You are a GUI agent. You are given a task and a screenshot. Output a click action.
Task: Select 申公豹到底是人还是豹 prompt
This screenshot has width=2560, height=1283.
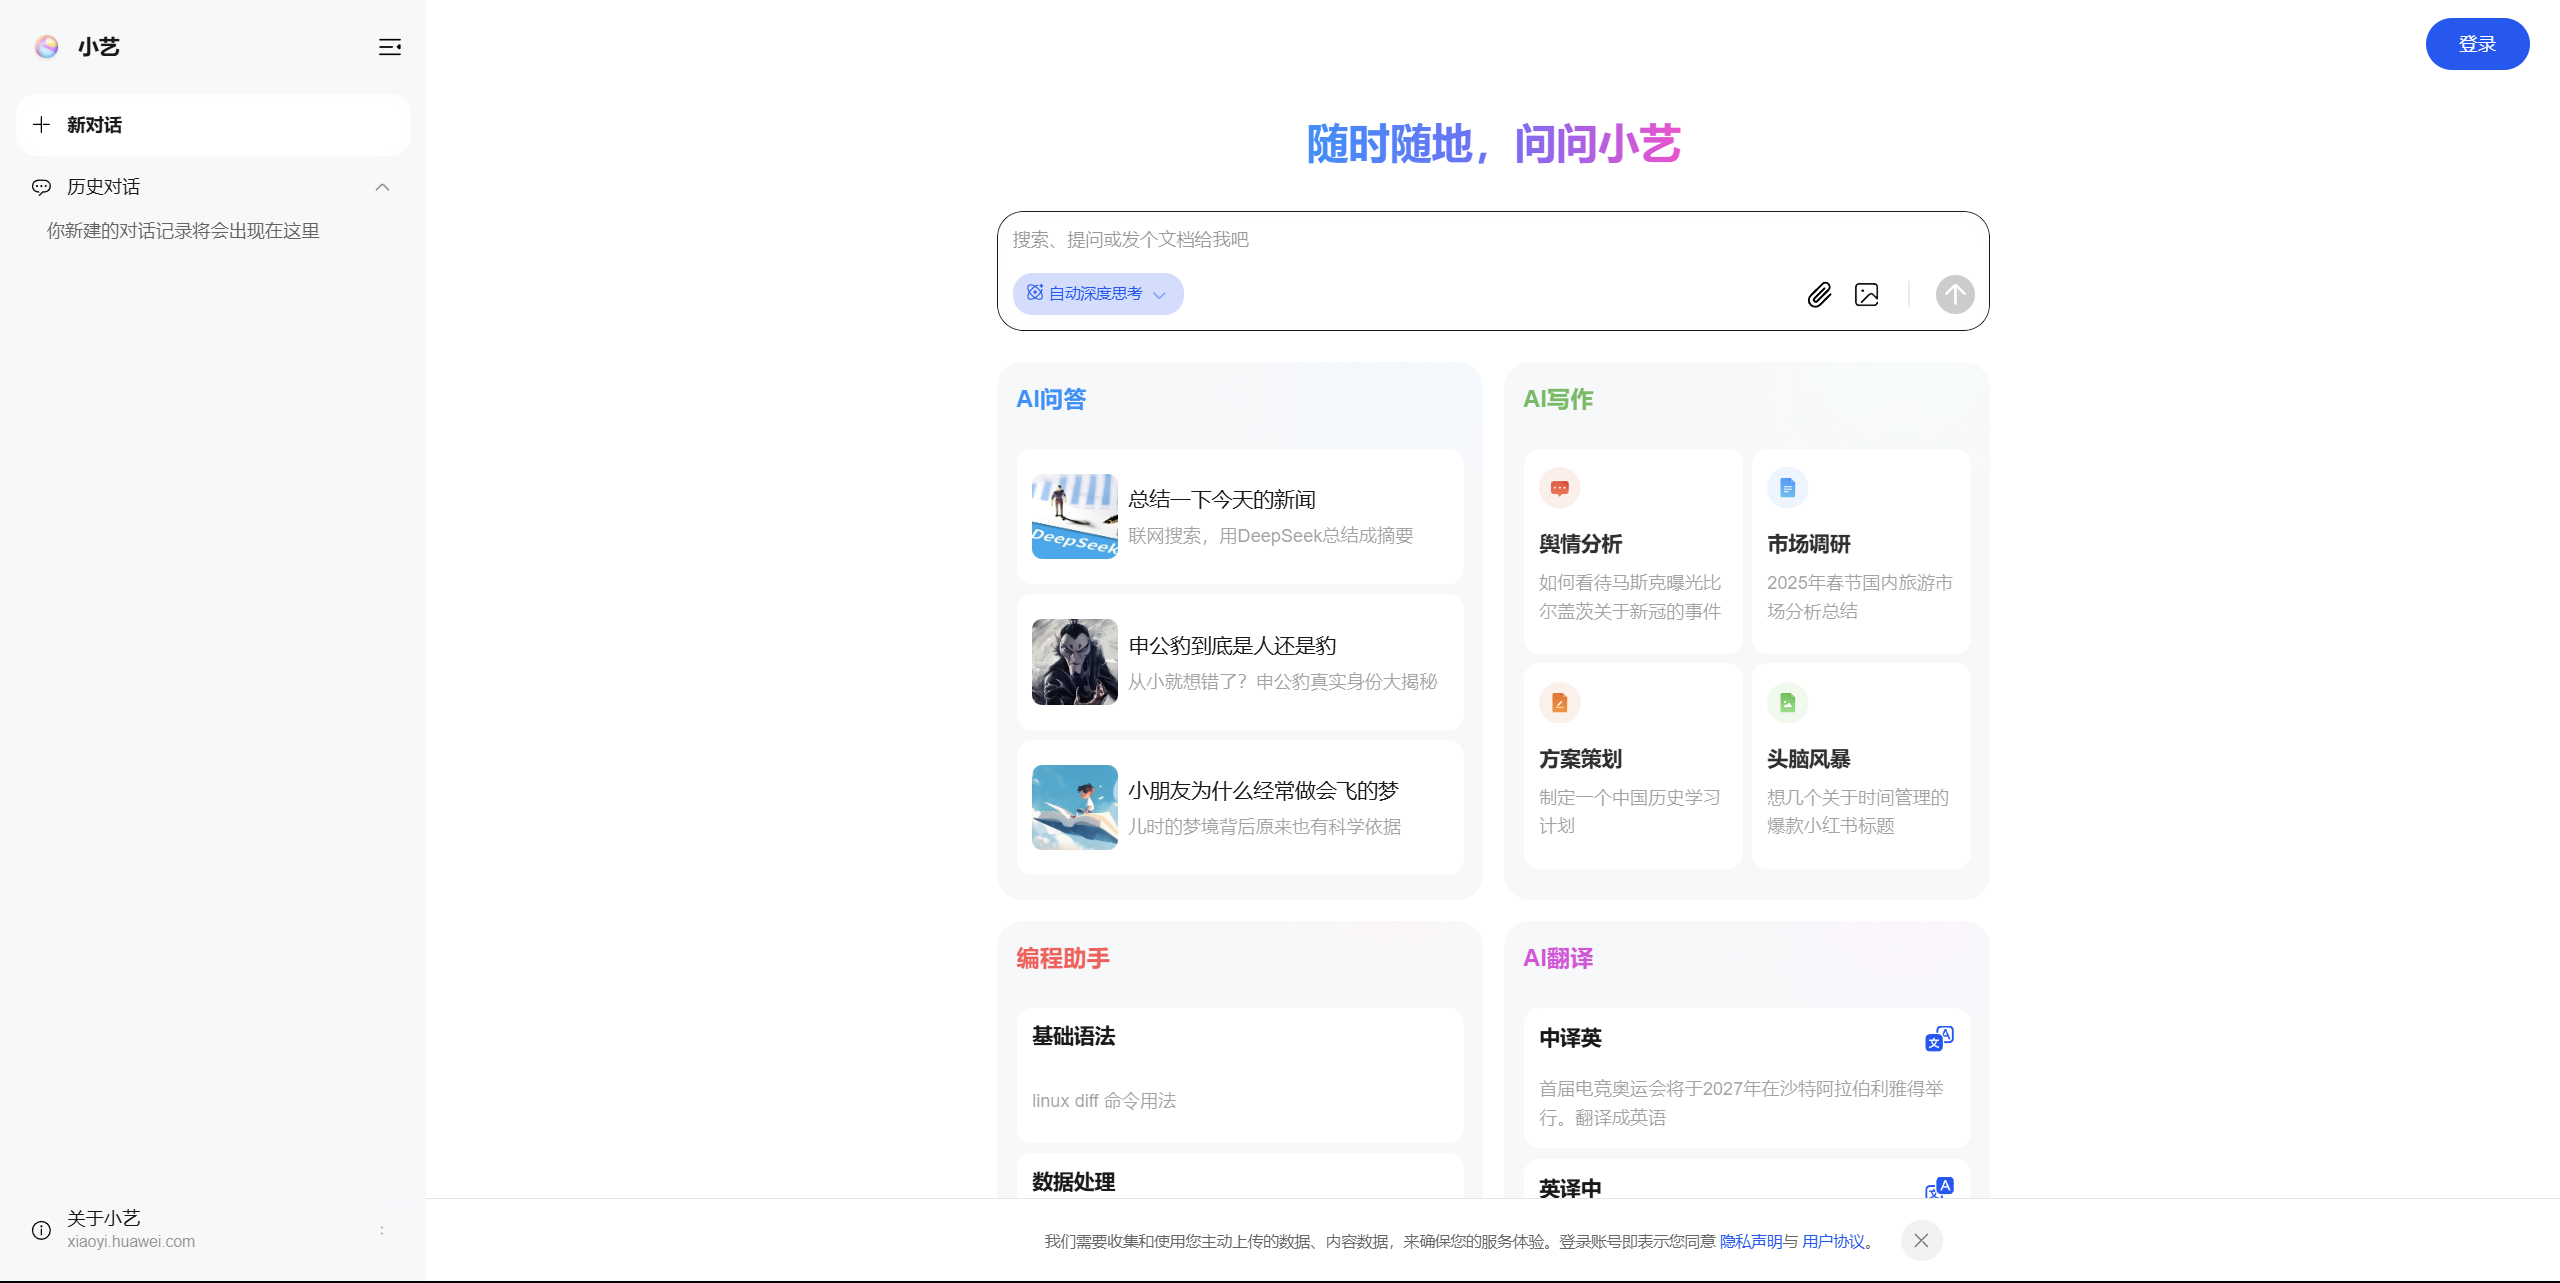[x=1232, y=645]
